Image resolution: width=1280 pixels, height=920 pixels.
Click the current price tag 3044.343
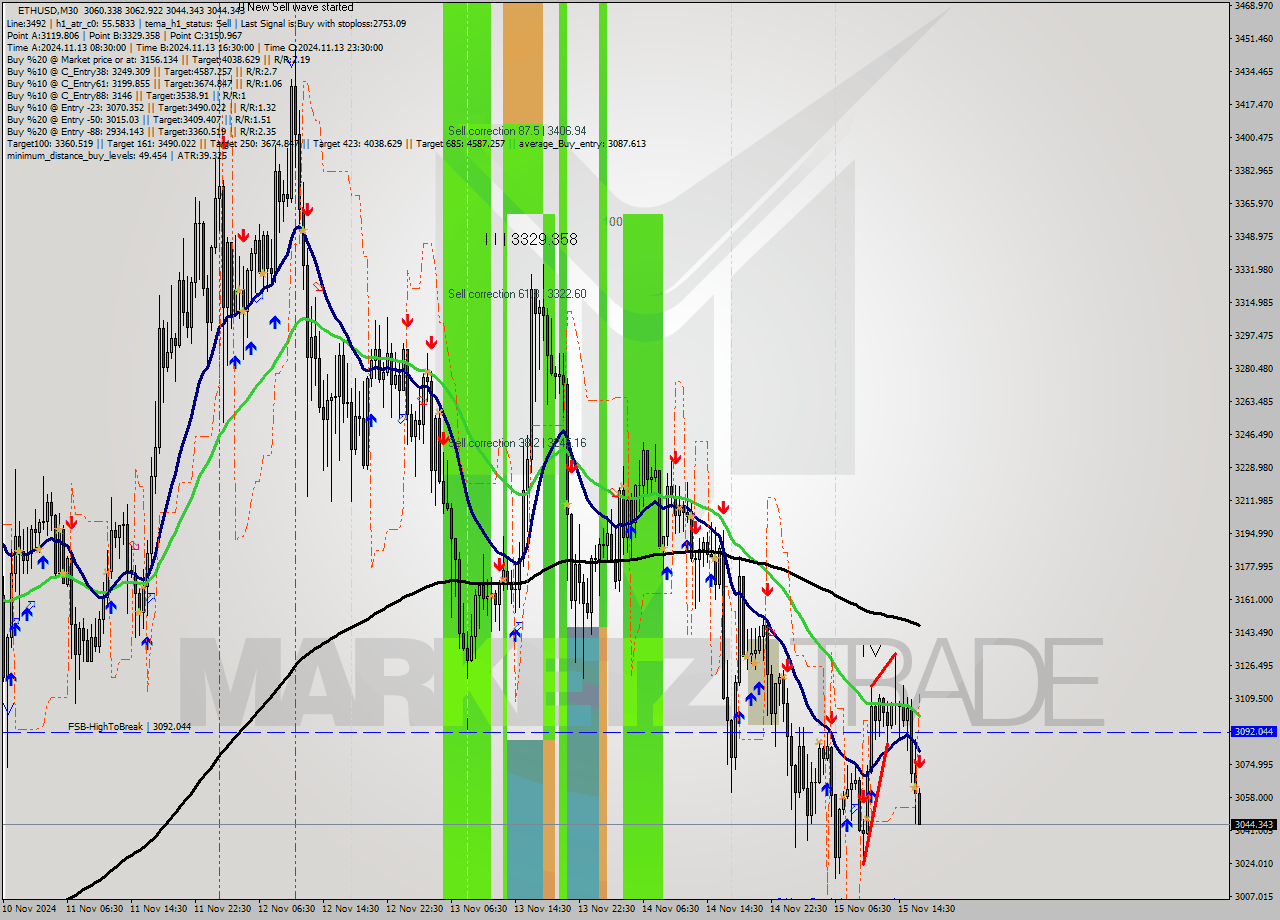(1254, 825)
